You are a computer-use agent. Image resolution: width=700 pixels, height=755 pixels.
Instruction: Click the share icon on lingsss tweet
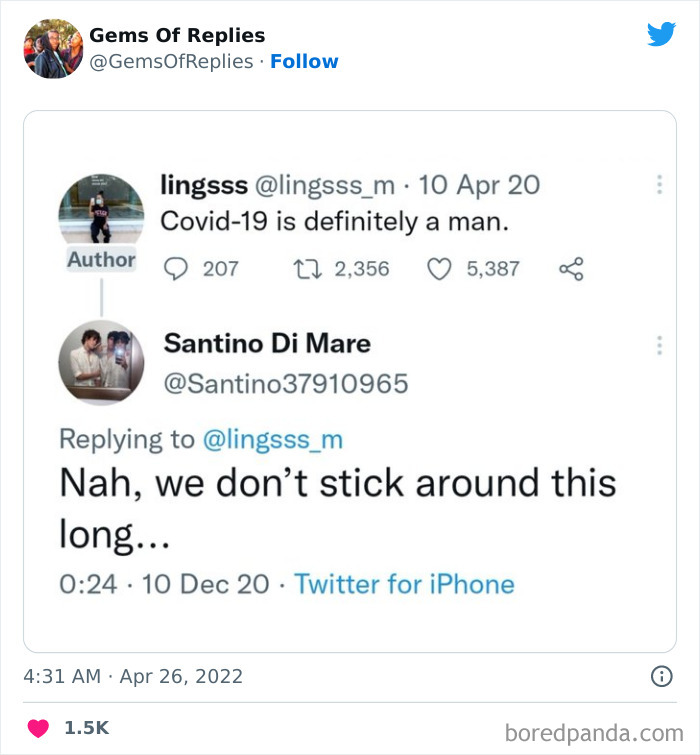point(571,268)
